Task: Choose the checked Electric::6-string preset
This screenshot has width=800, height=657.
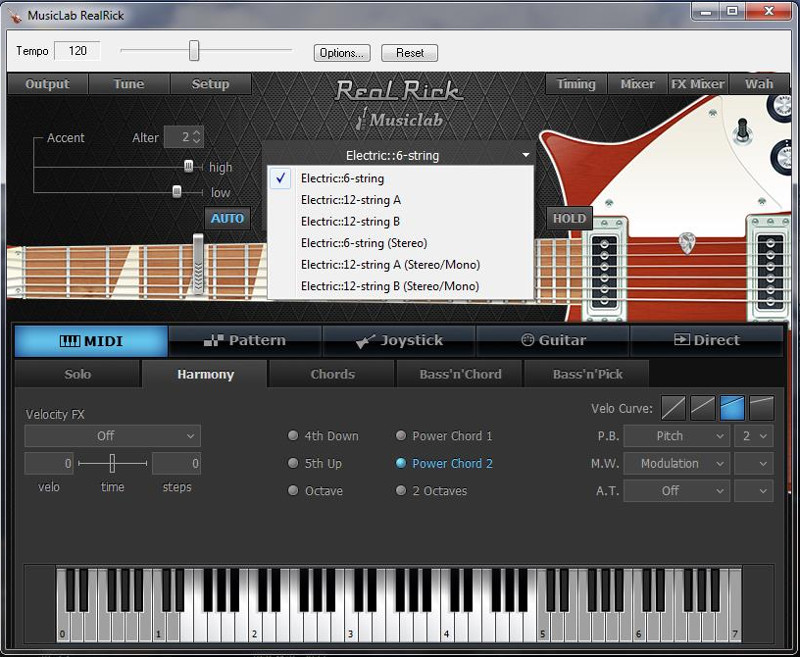Action: coord(401,179)
